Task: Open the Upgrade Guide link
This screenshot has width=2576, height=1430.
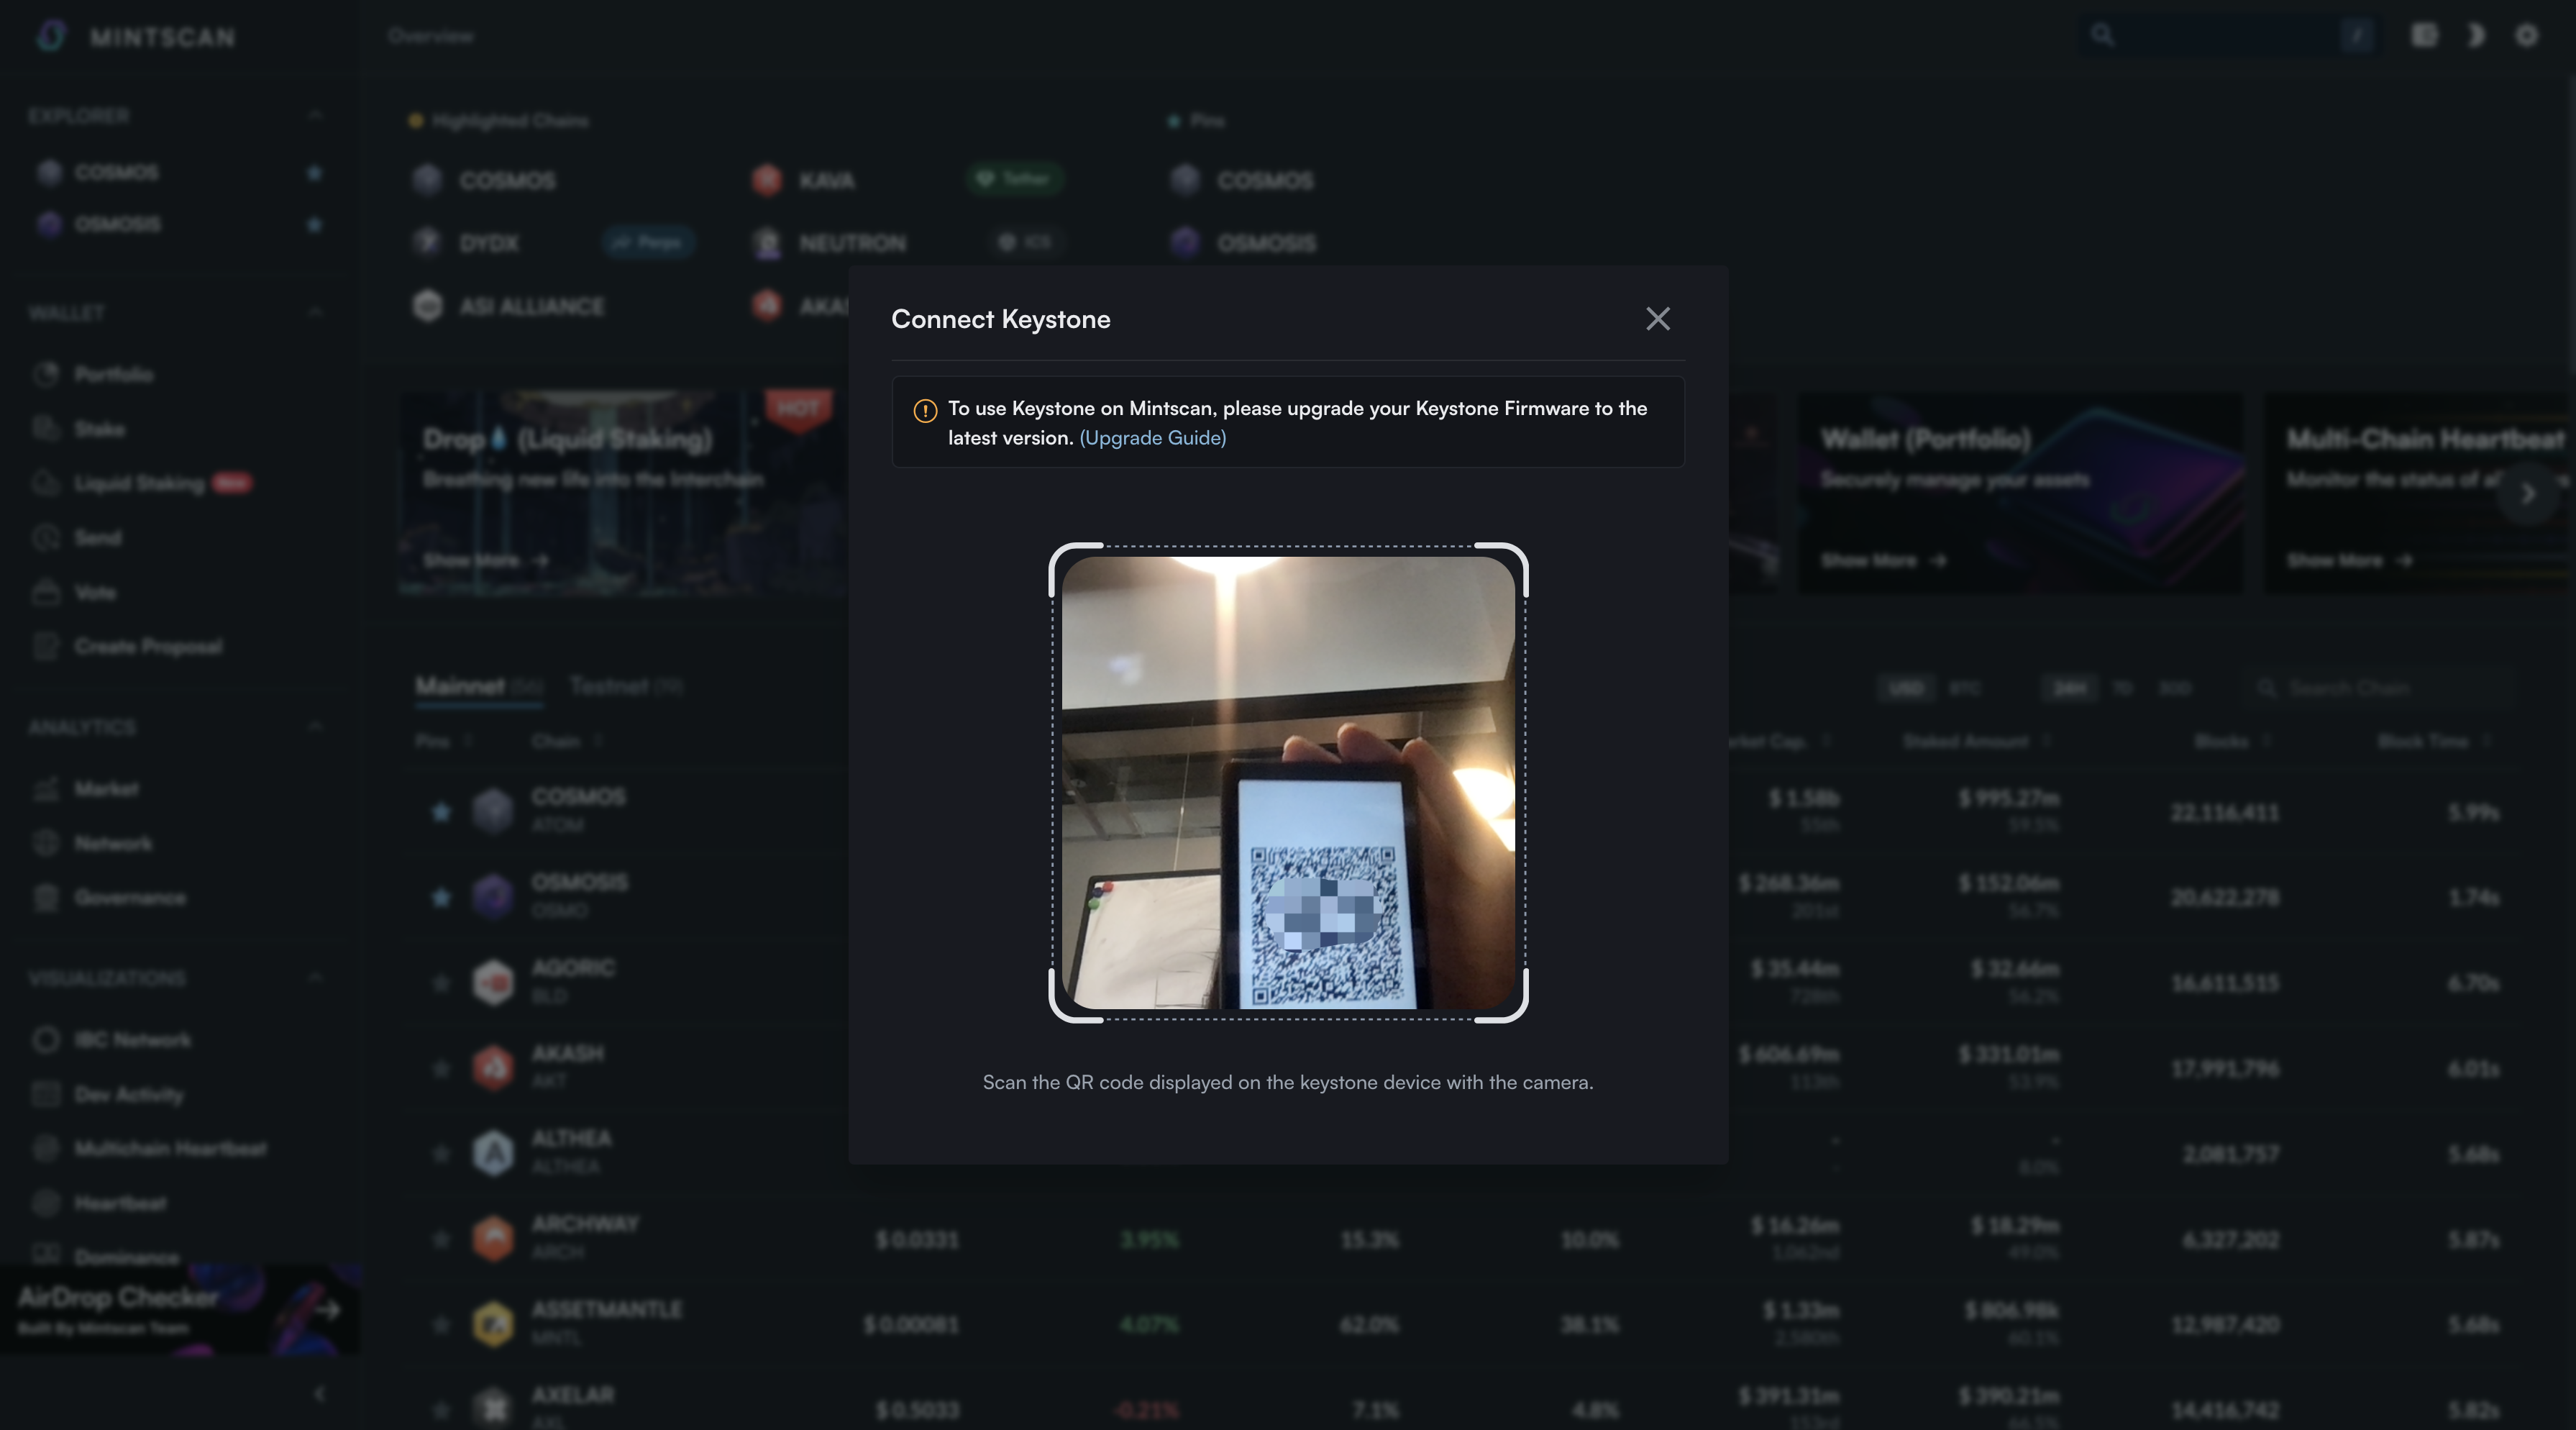Action: click(1152, 438)
